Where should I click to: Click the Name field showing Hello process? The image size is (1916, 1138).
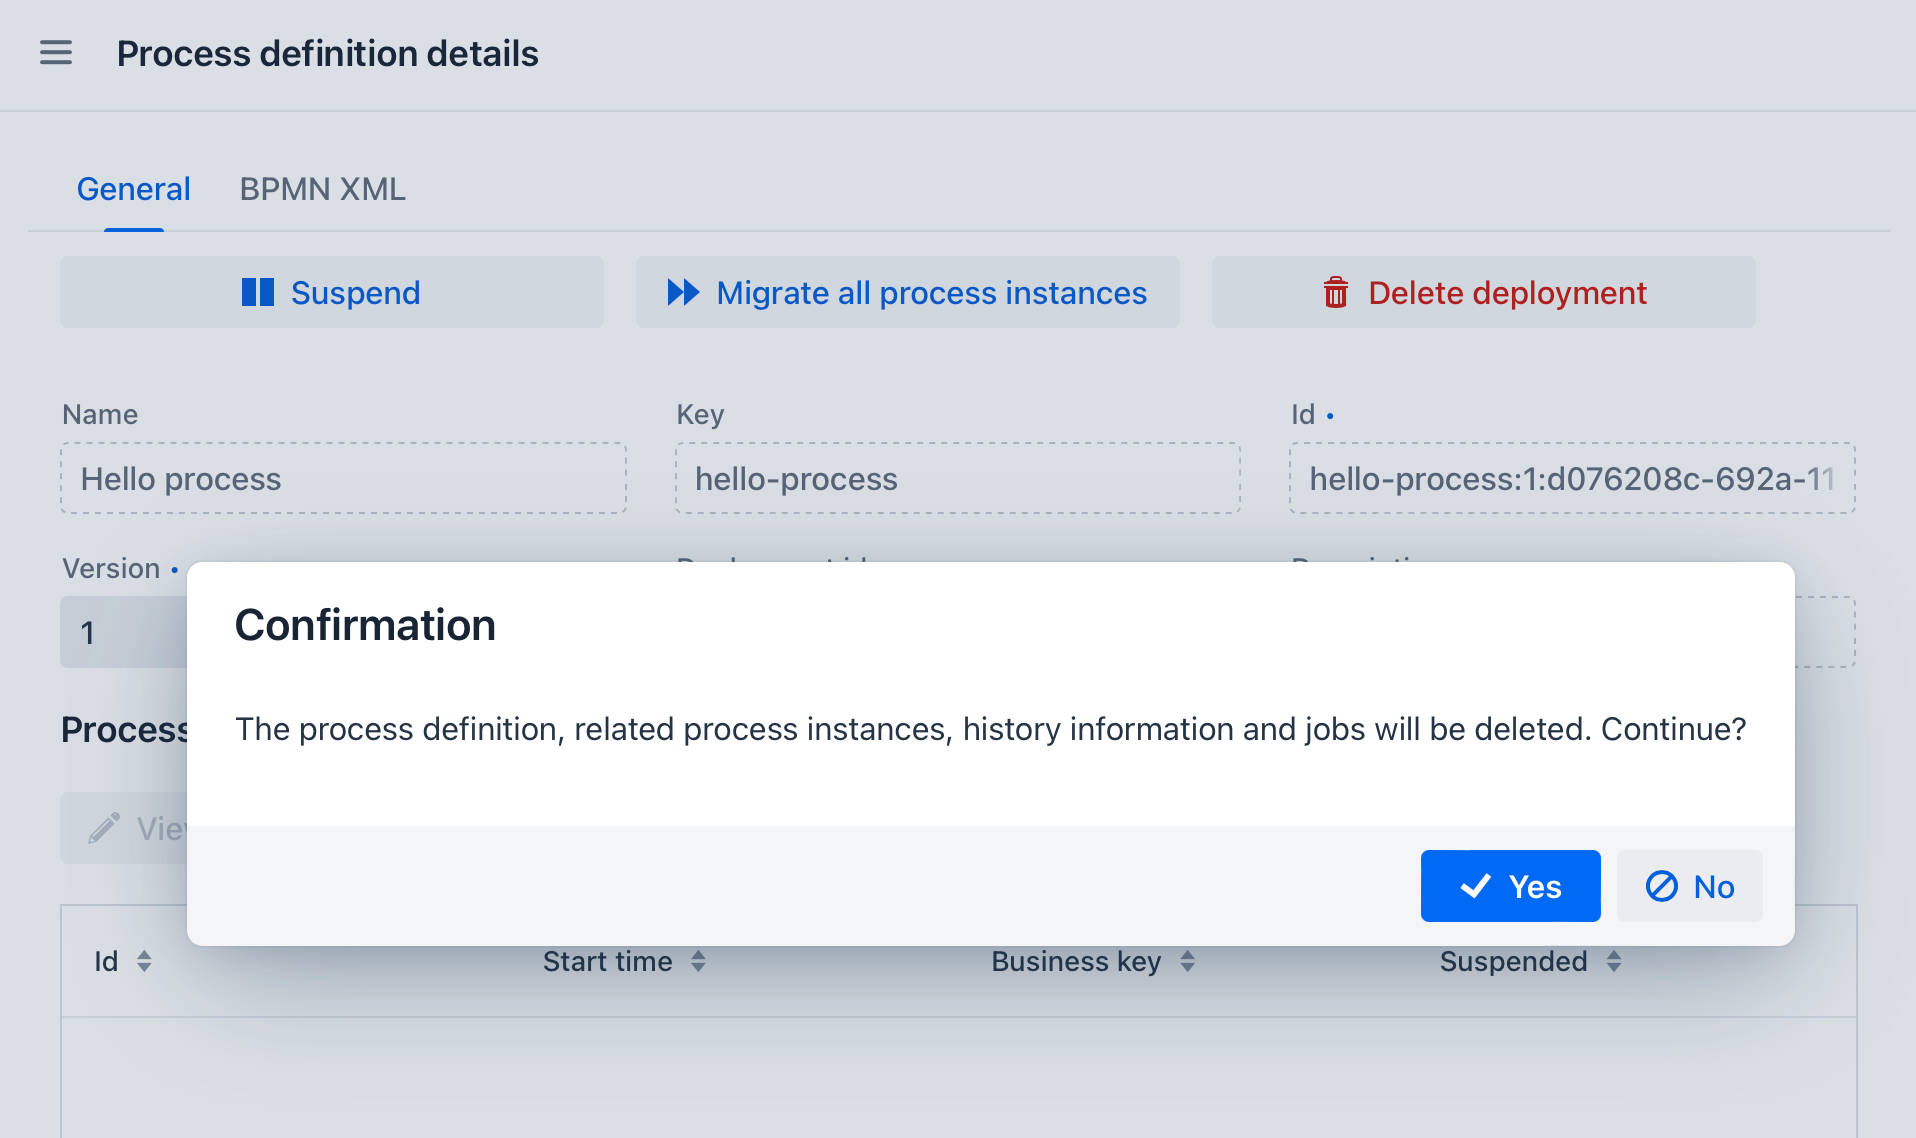point(342,479)
